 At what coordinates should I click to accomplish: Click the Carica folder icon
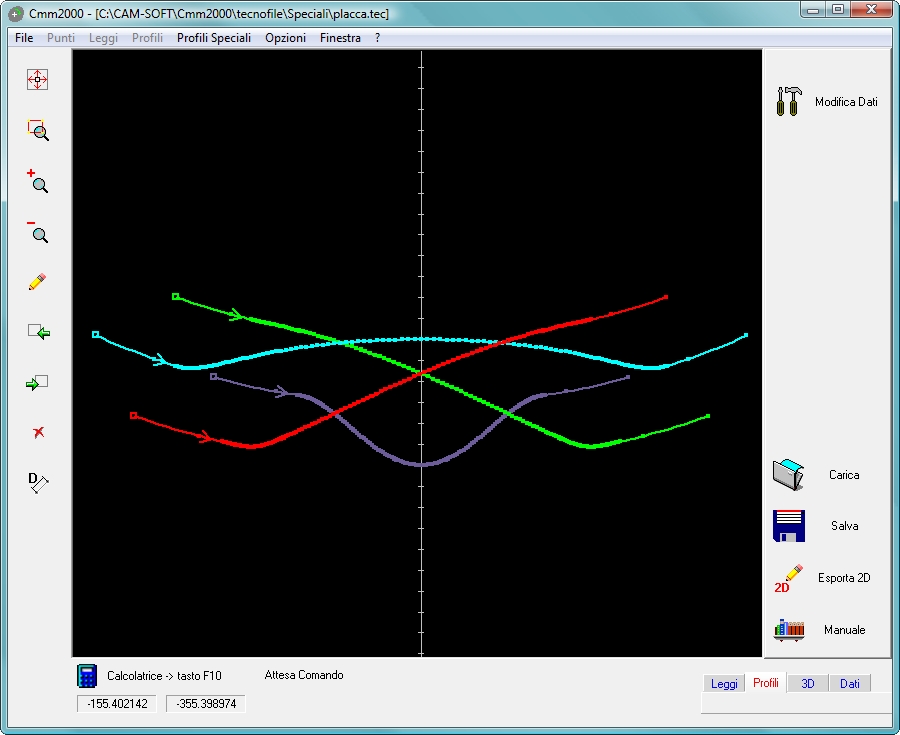tap(789, 475)
